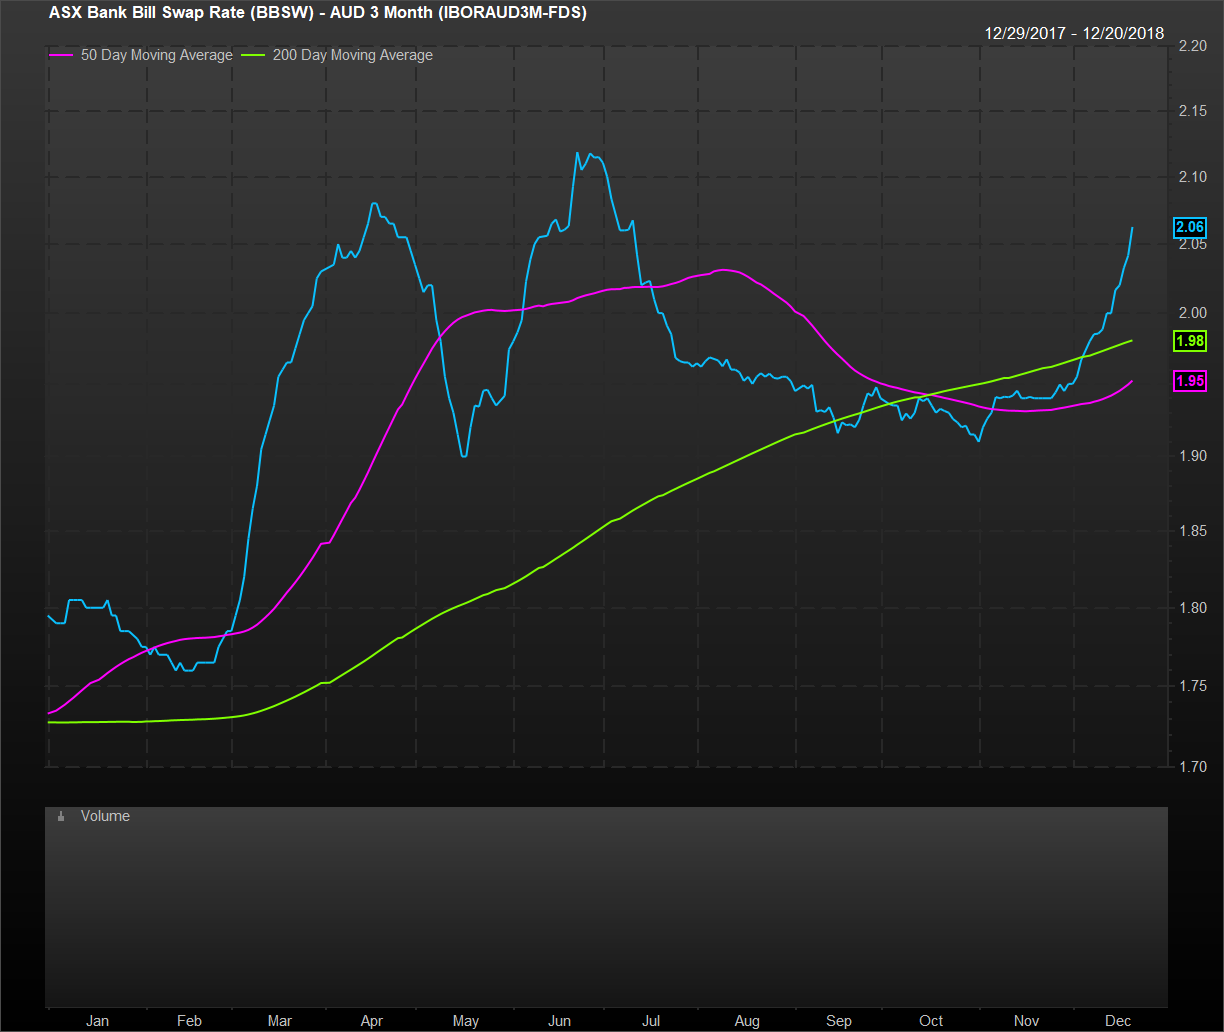Click the Sep month label on the axis
The image size is (1224, 1032).
pyautogui.click(x=838, y=1021)
